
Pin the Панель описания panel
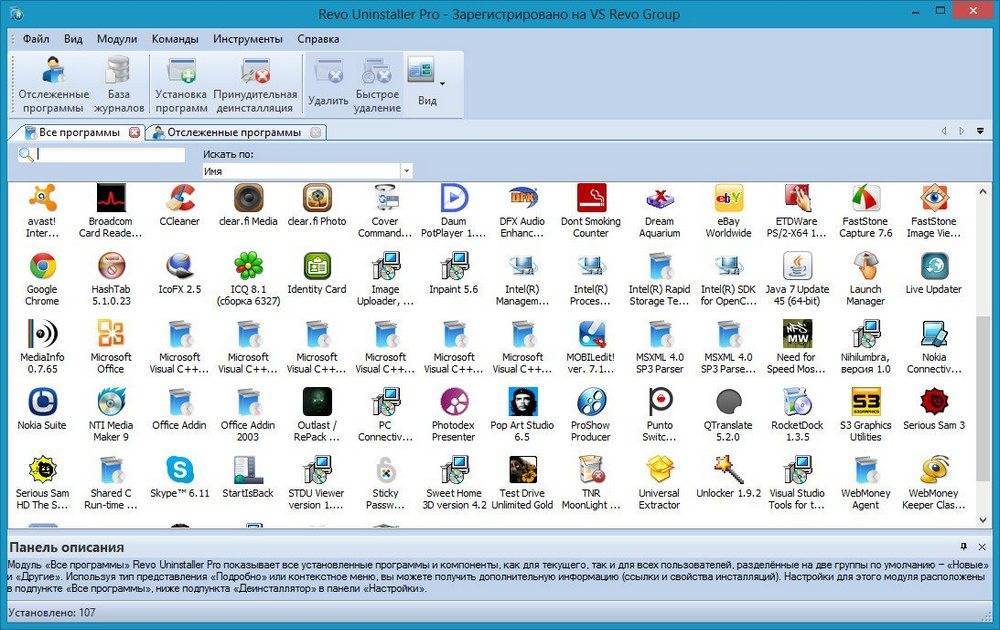pyautogui.click(x=963, y=547)
